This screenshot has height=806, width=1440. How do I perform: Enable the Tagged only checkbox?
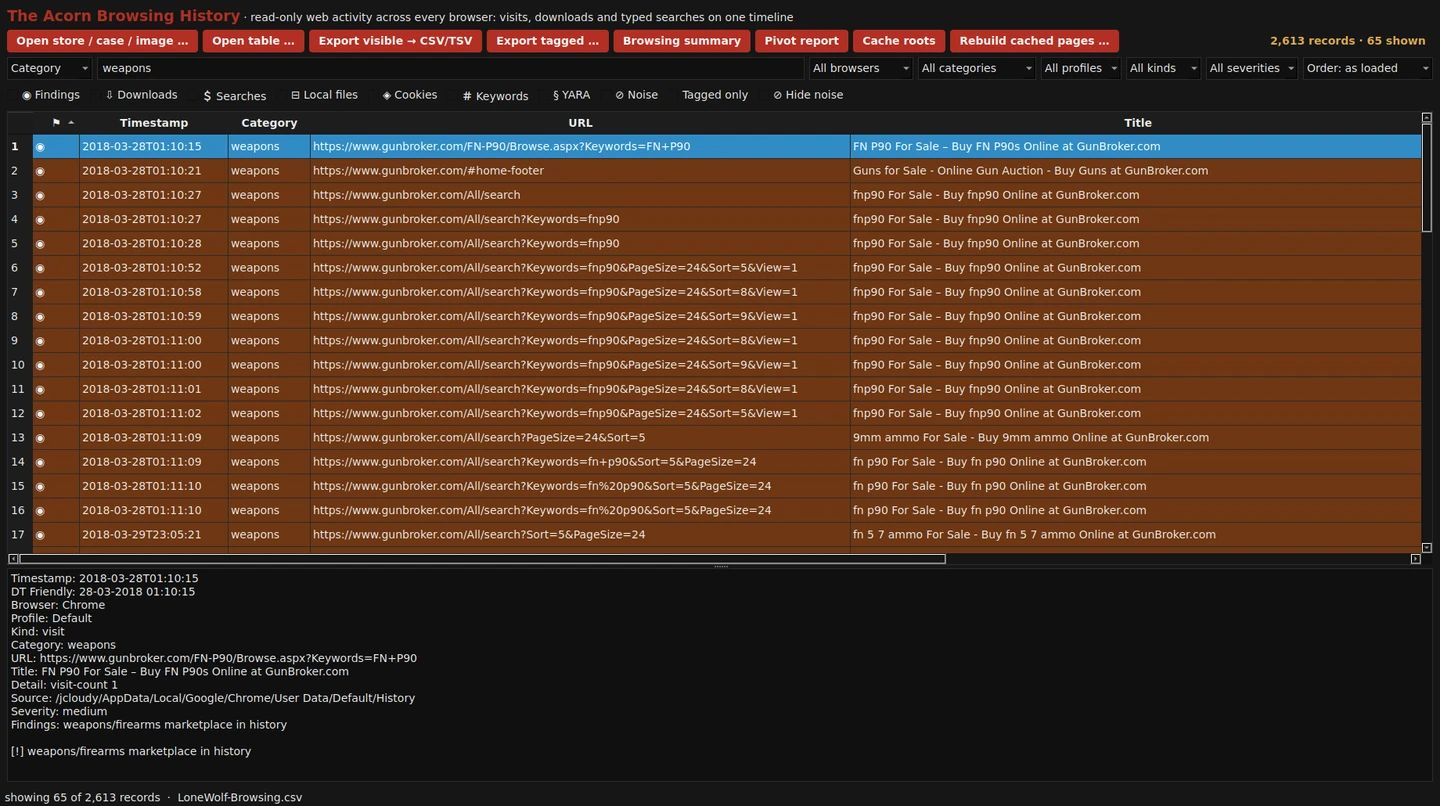coord(715,95)
